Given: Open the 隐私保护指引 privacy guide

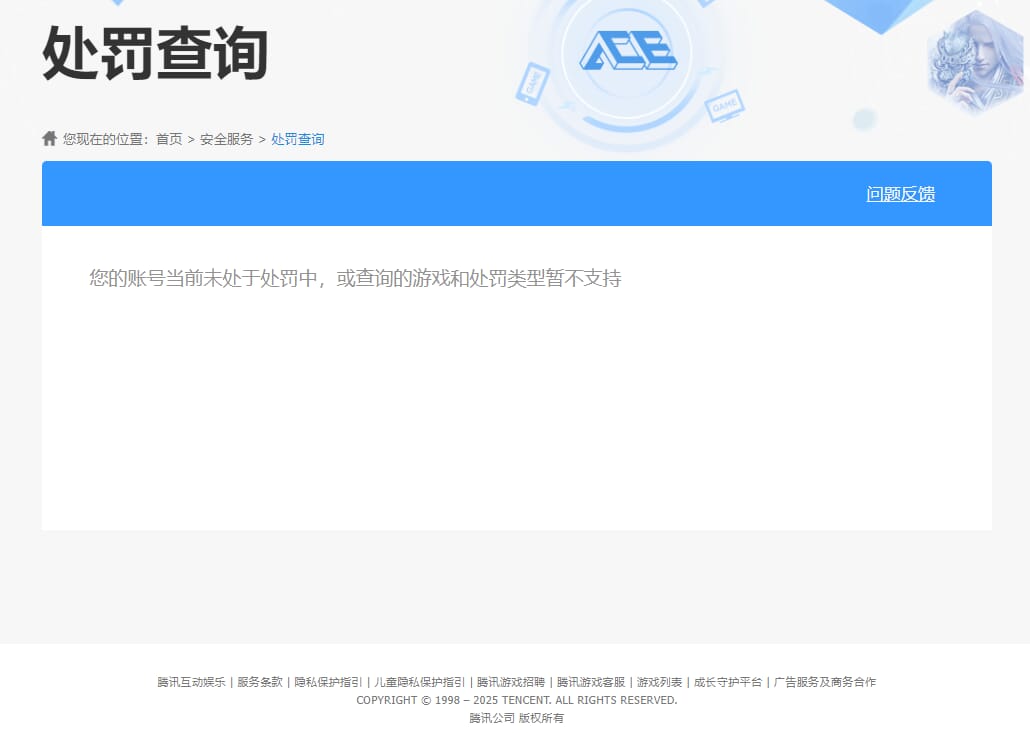Looking at the screenshot, I should tap(329, 681).
